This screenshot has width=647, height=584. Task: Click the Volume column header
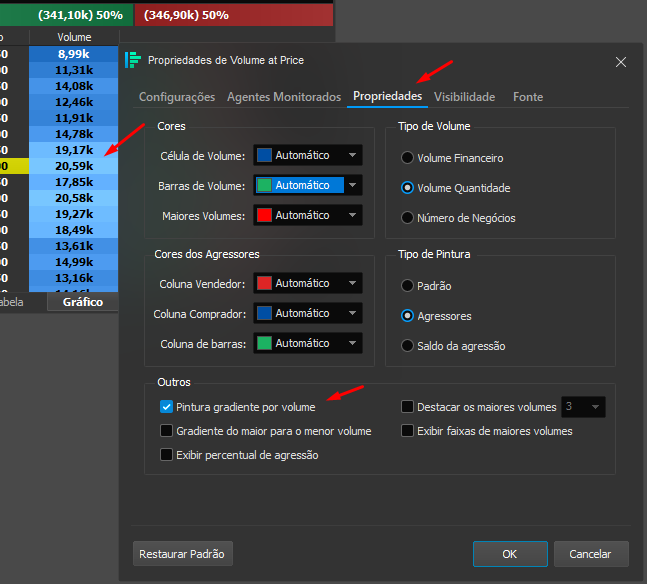[74, 37]
